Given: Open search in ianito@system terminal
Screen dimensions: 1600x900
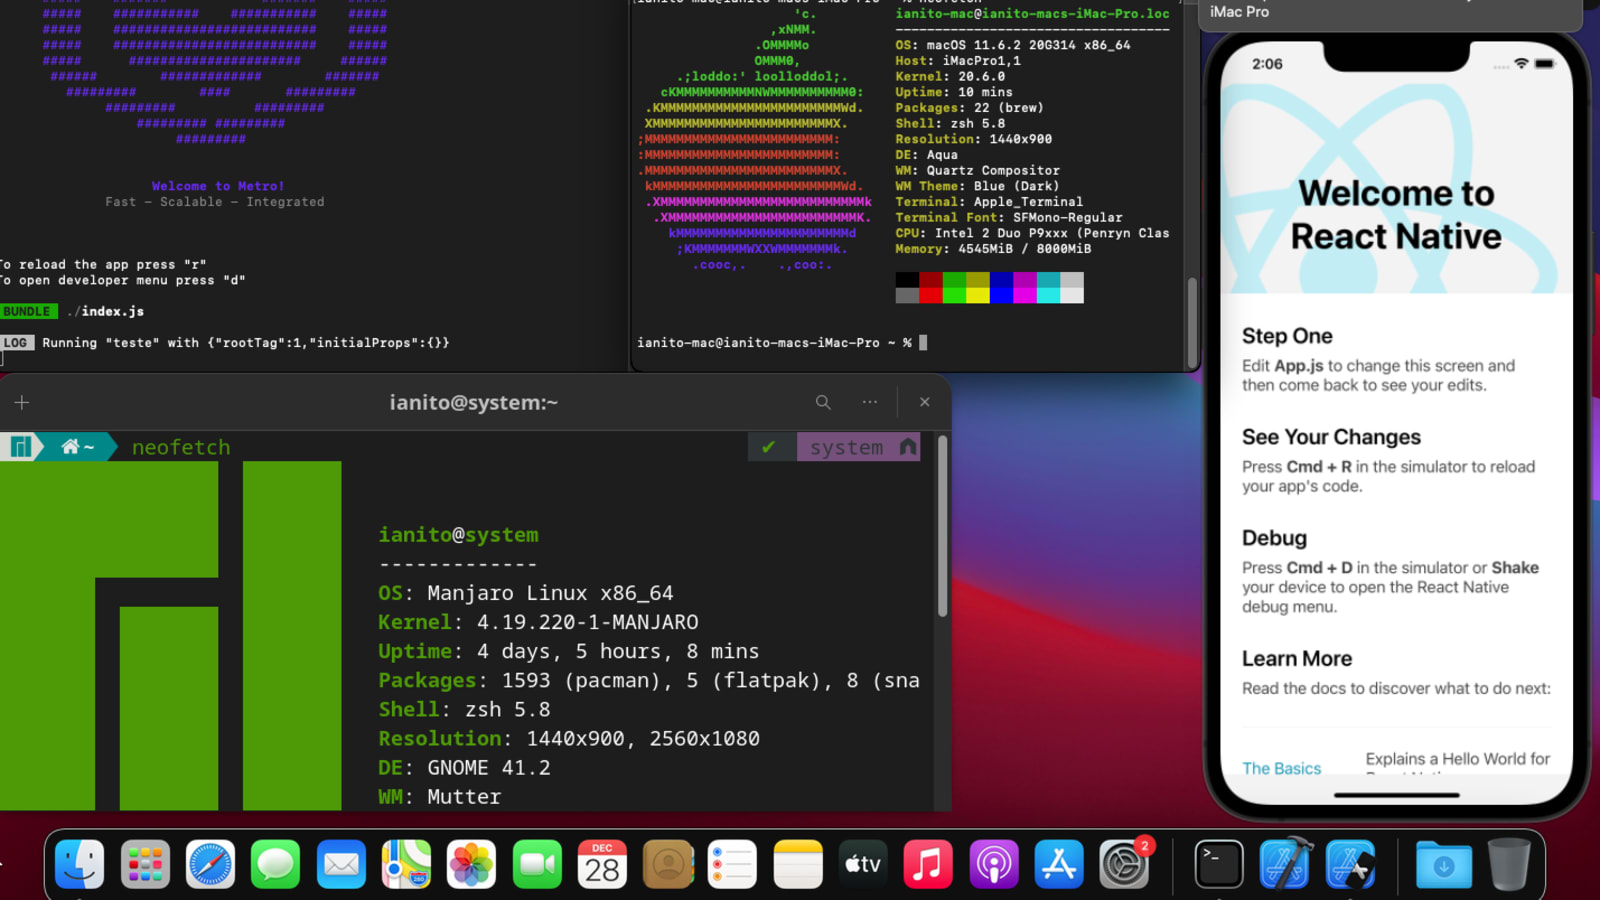Looking at the screenshot, I should [823, 402].
